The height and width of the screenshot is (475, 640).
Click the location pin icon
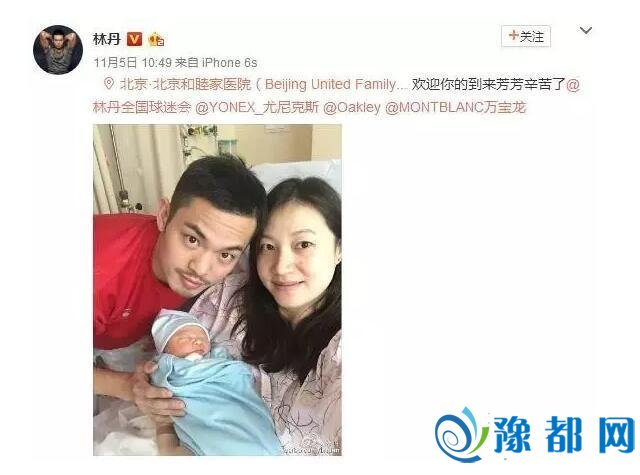click(x=109, y=84)
